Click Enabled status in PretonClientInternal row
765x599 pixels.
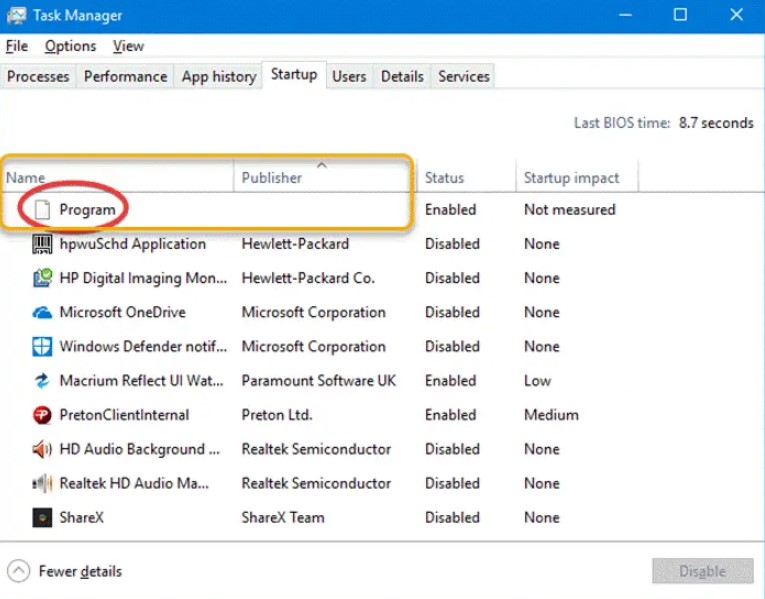pos(450,415)
